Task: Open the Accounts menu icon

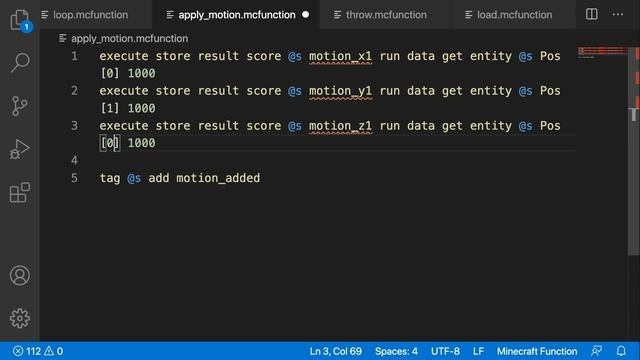Action: [20, 276]
